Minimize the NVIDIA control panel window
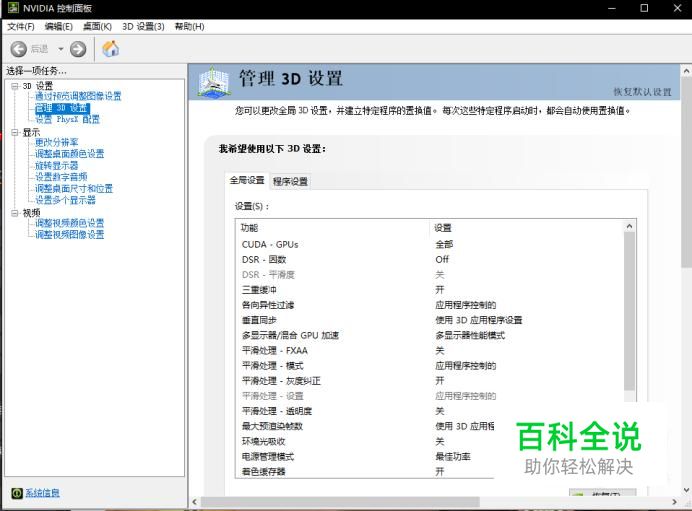 [x=612, y=8]
